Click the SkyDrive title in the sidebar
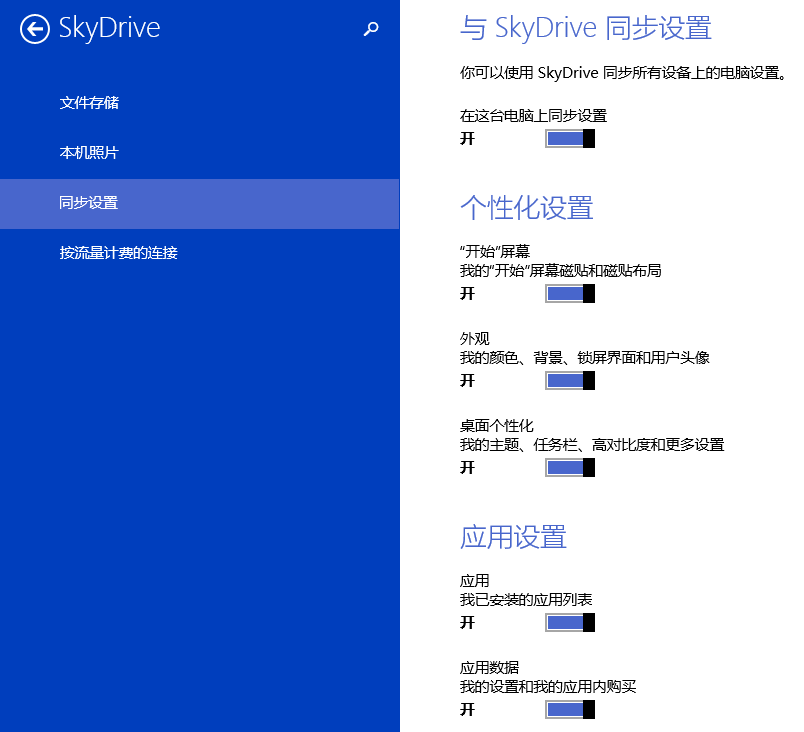 pyautogui.click(x=109, y=28)
